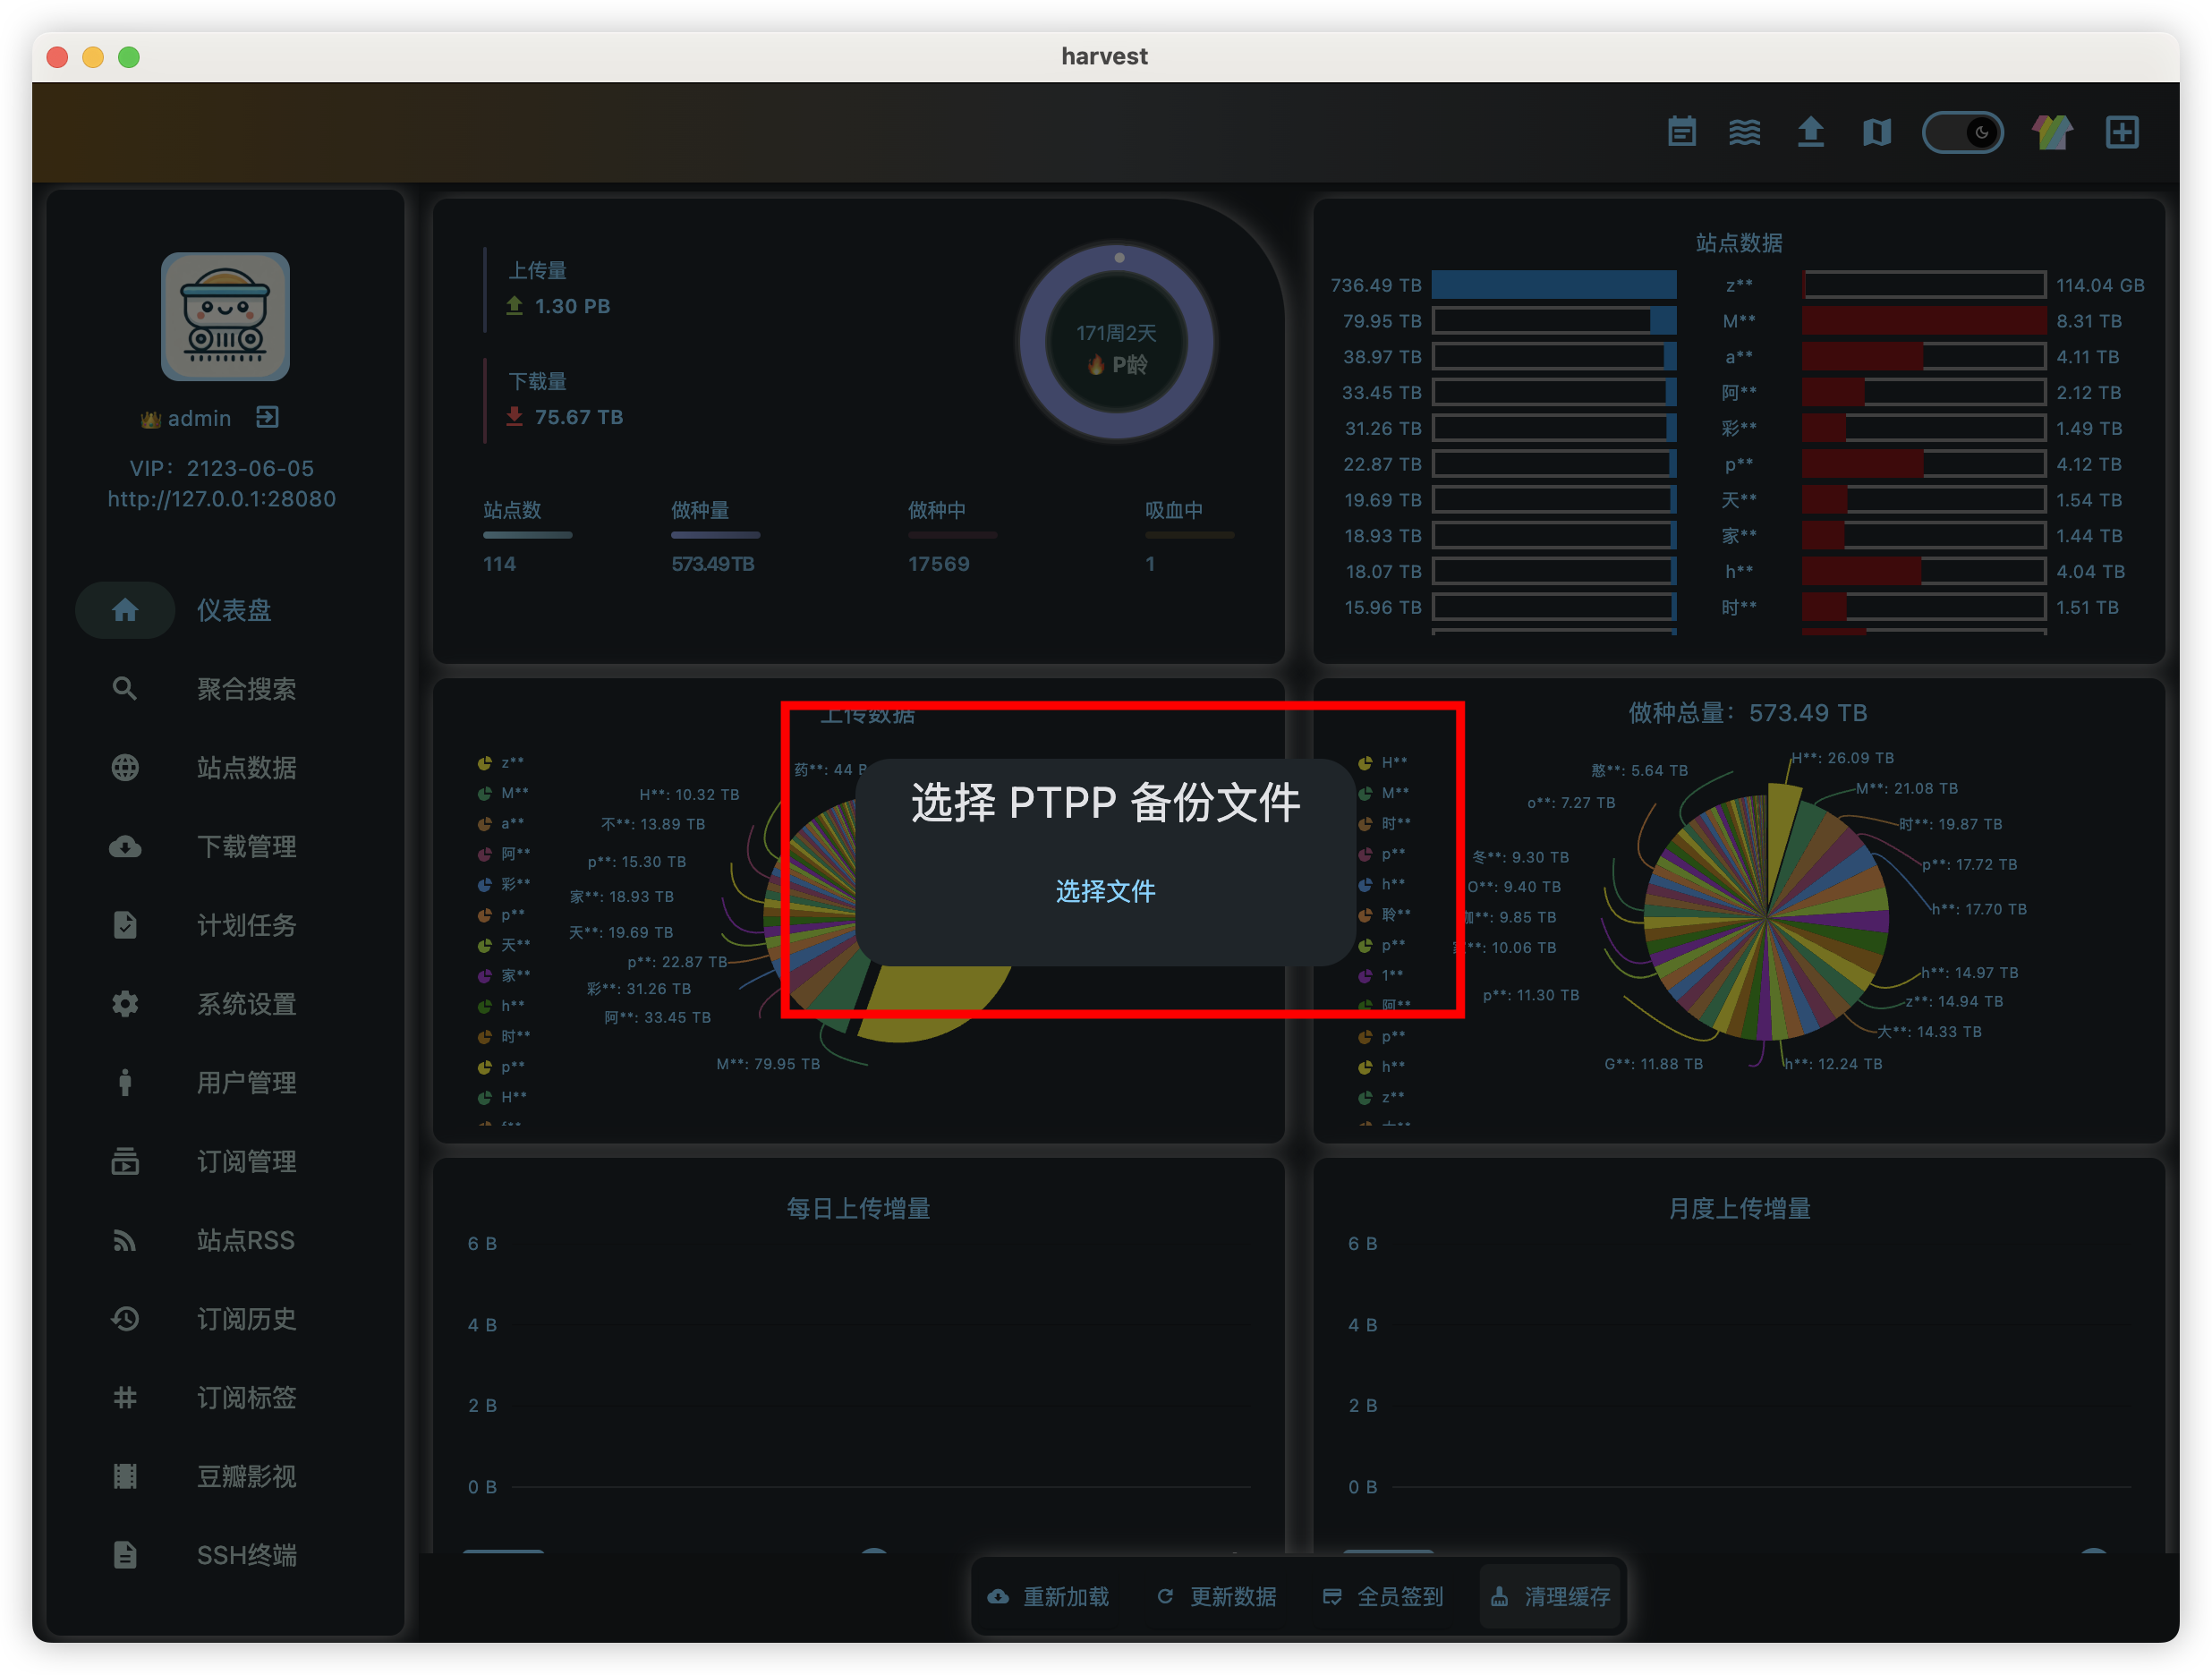The image size is (2212, 1675).
Task: Toggle the dark mode moon switch
Action: pyautogui.click(x=1962, y=132)
